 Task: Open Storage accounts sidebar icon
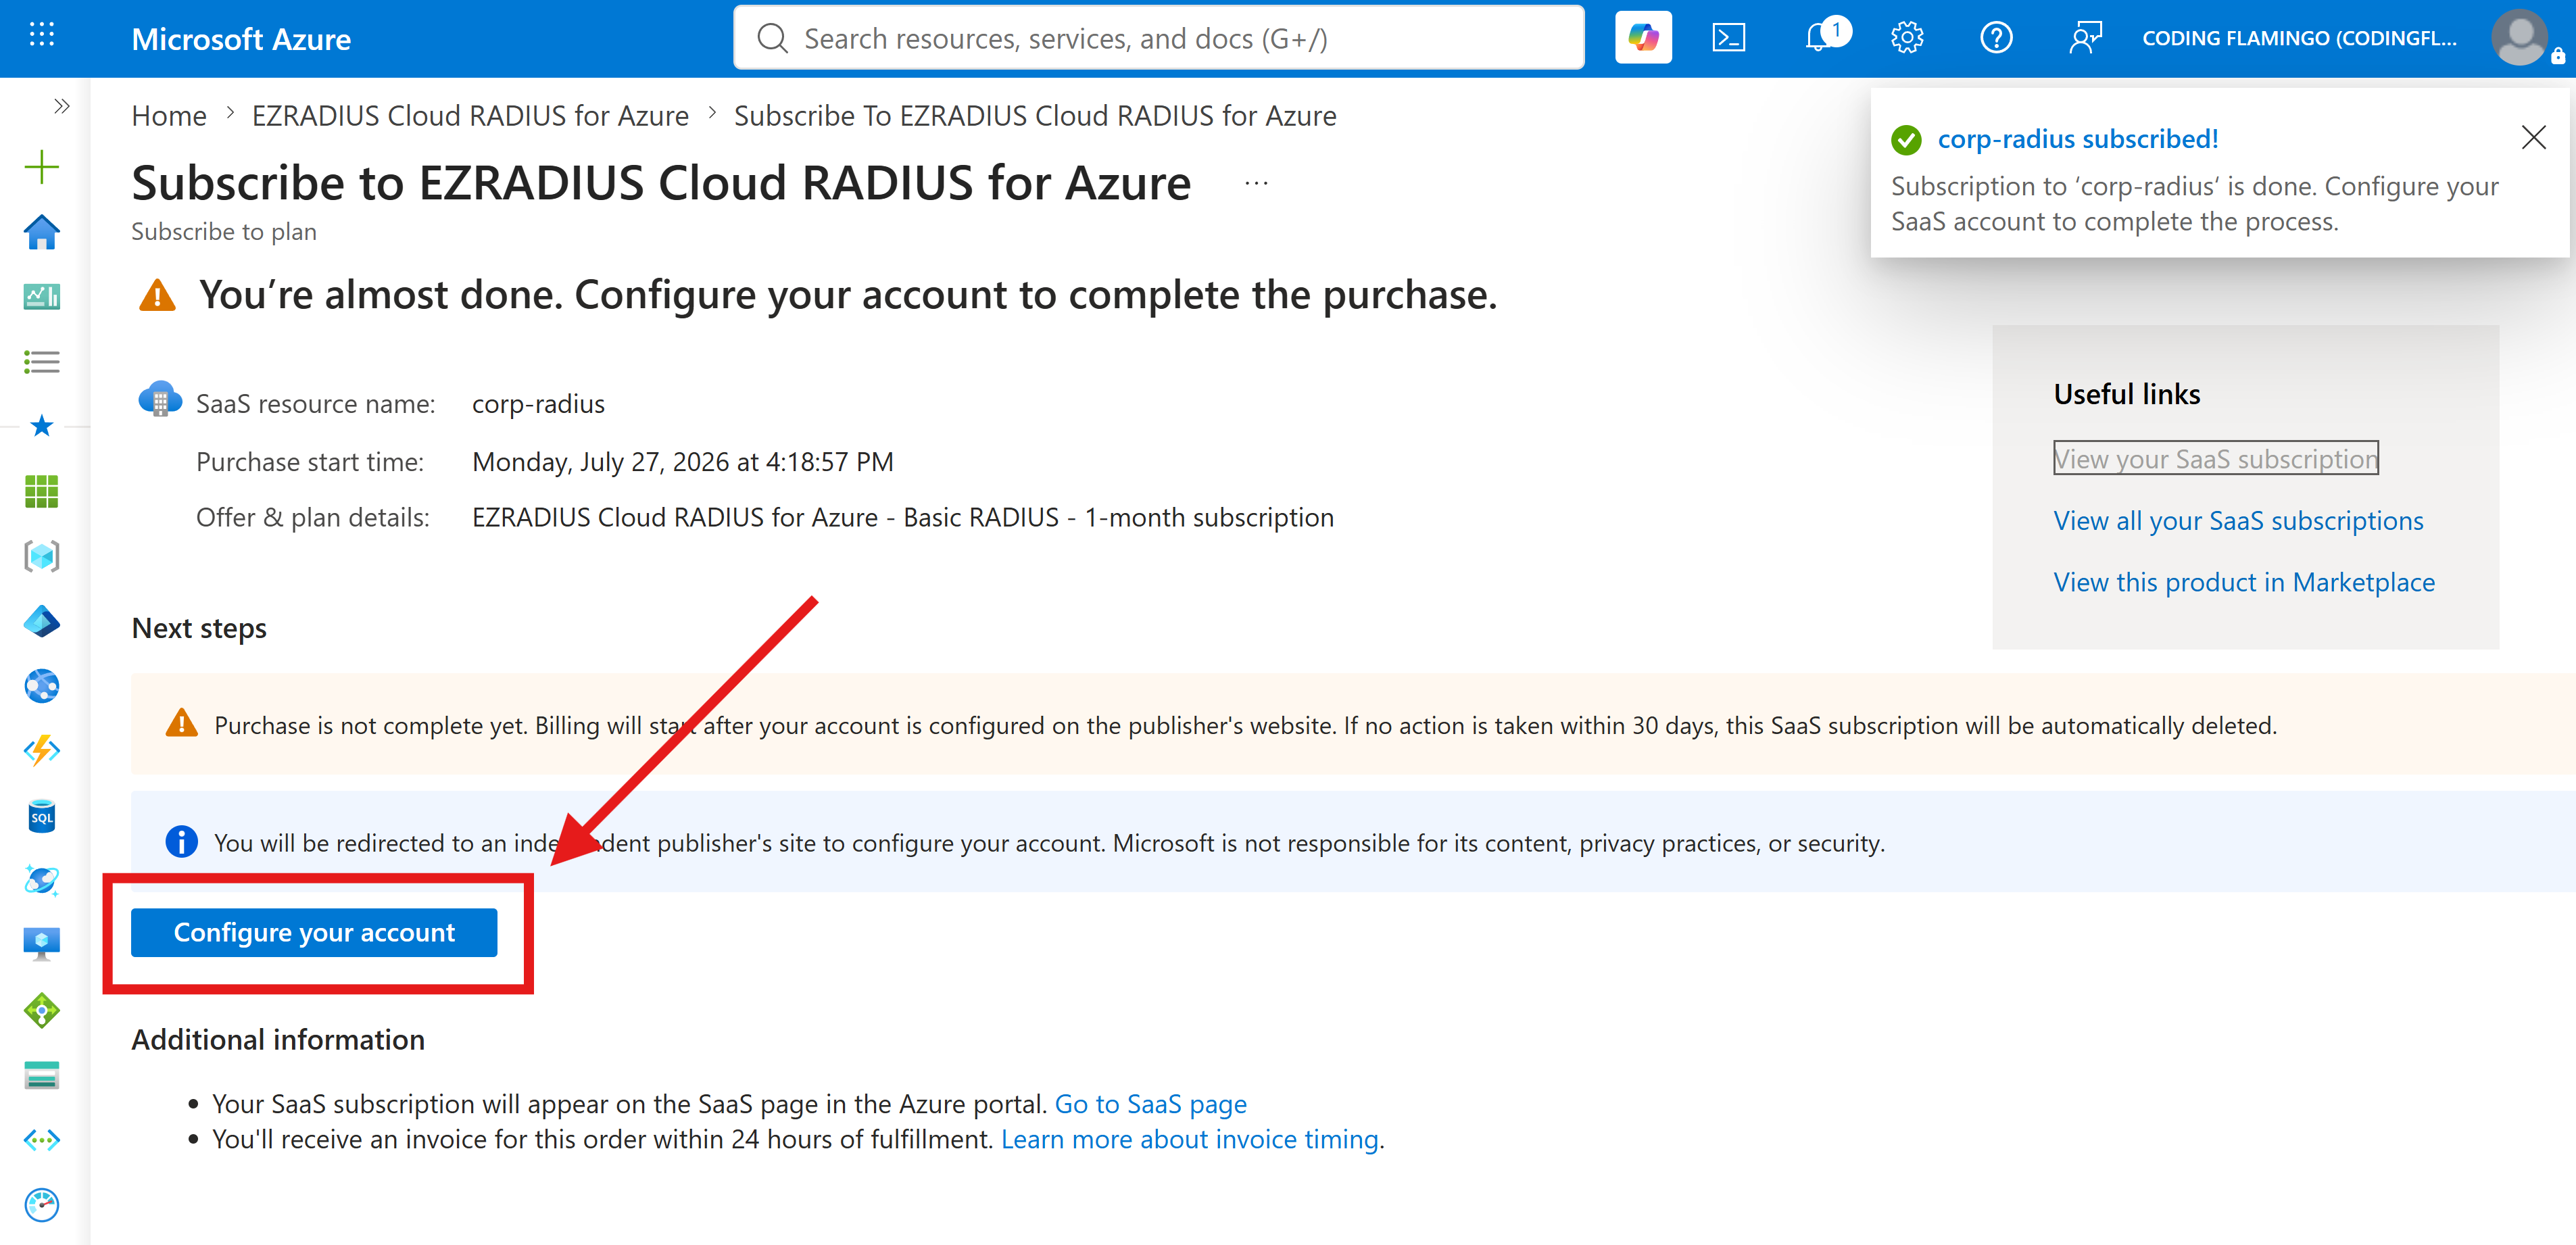pyautogui.click(x=42, y=1075)
